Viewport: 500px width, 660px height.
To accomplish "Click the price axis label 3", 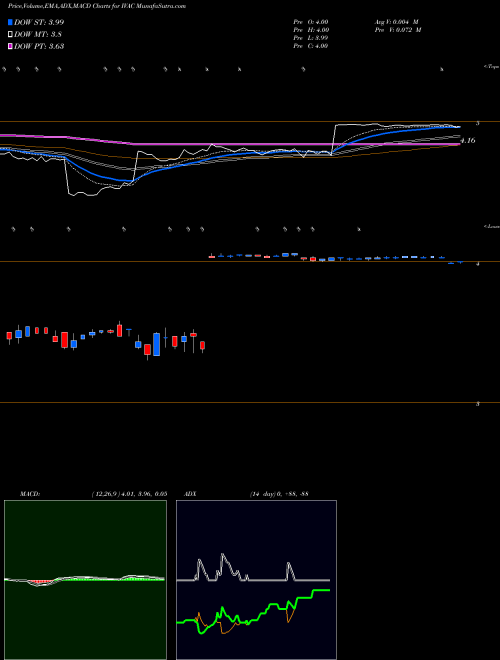I will pos(478,404).
